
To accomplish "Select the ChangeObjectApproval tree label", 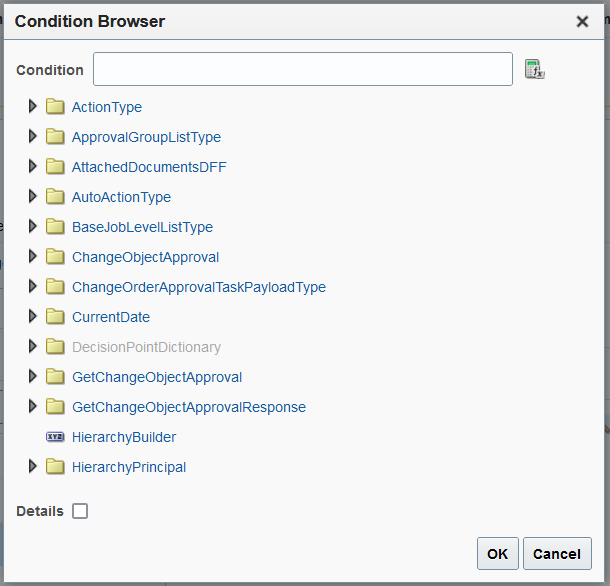I will [x=145, y=257].
